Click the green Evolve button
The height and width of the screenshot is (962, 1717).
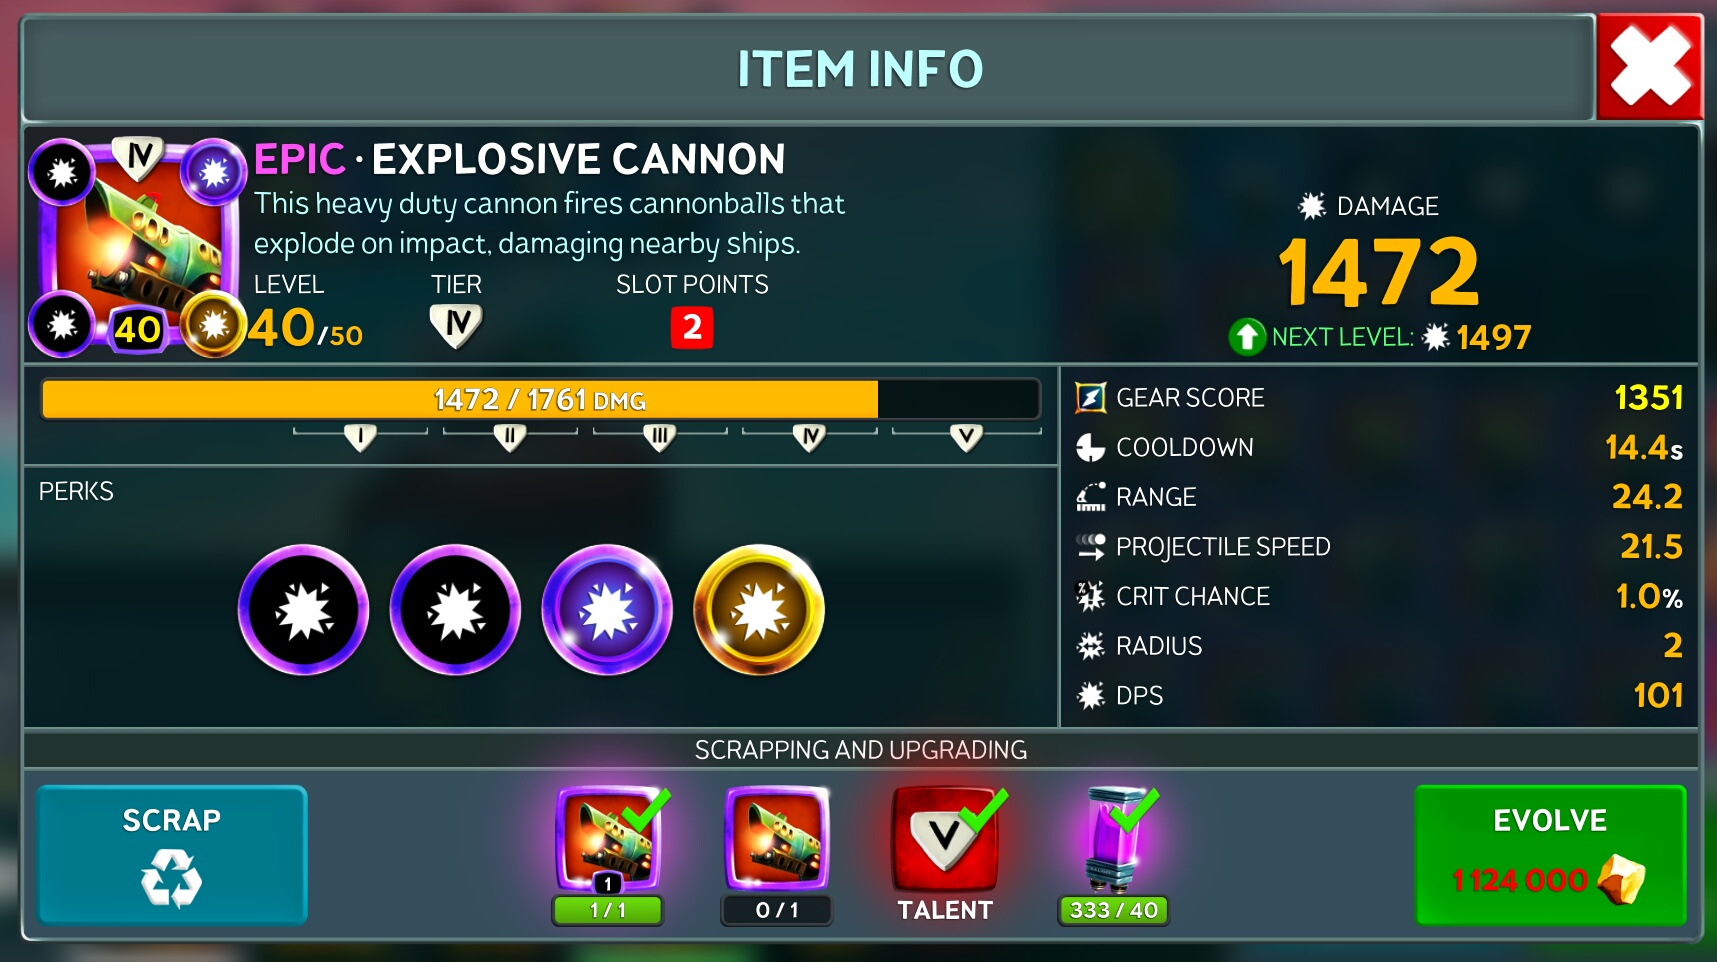1550,855
